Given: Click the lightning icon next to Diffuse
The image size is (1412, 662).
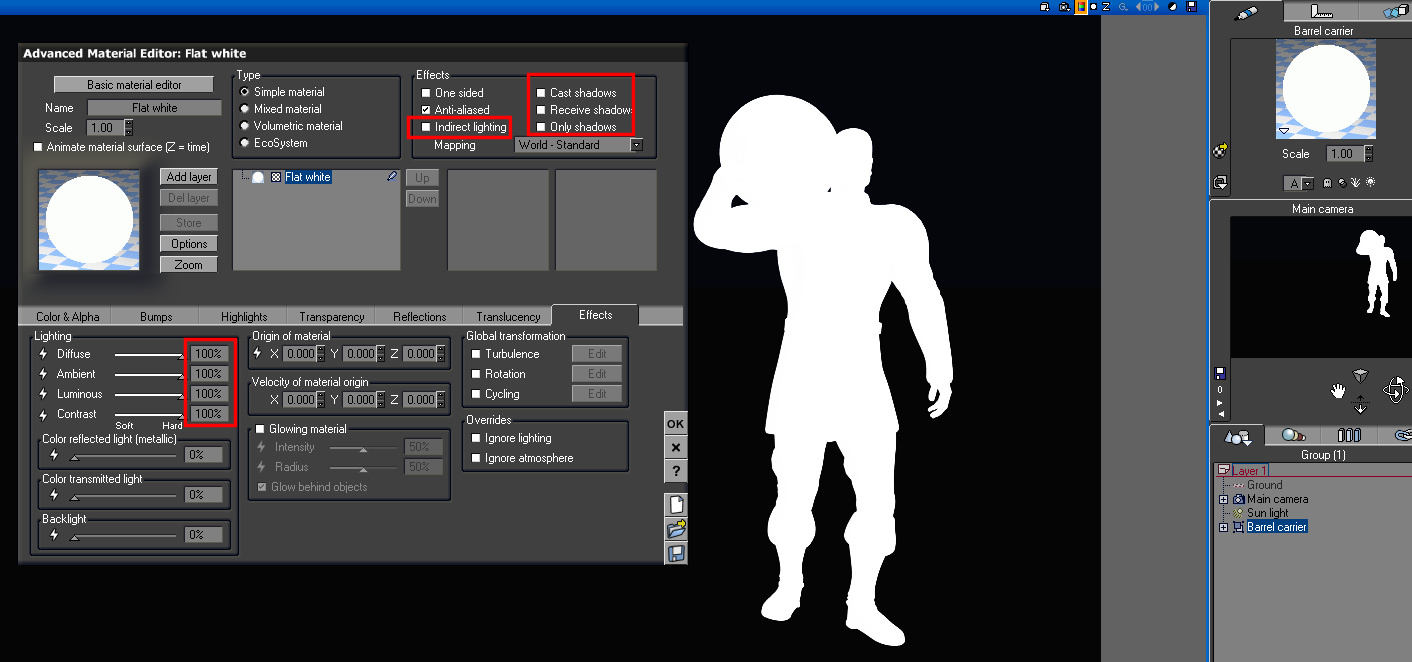Looking at the screenshot, I should pyautogui.click(x=43, y=354).
